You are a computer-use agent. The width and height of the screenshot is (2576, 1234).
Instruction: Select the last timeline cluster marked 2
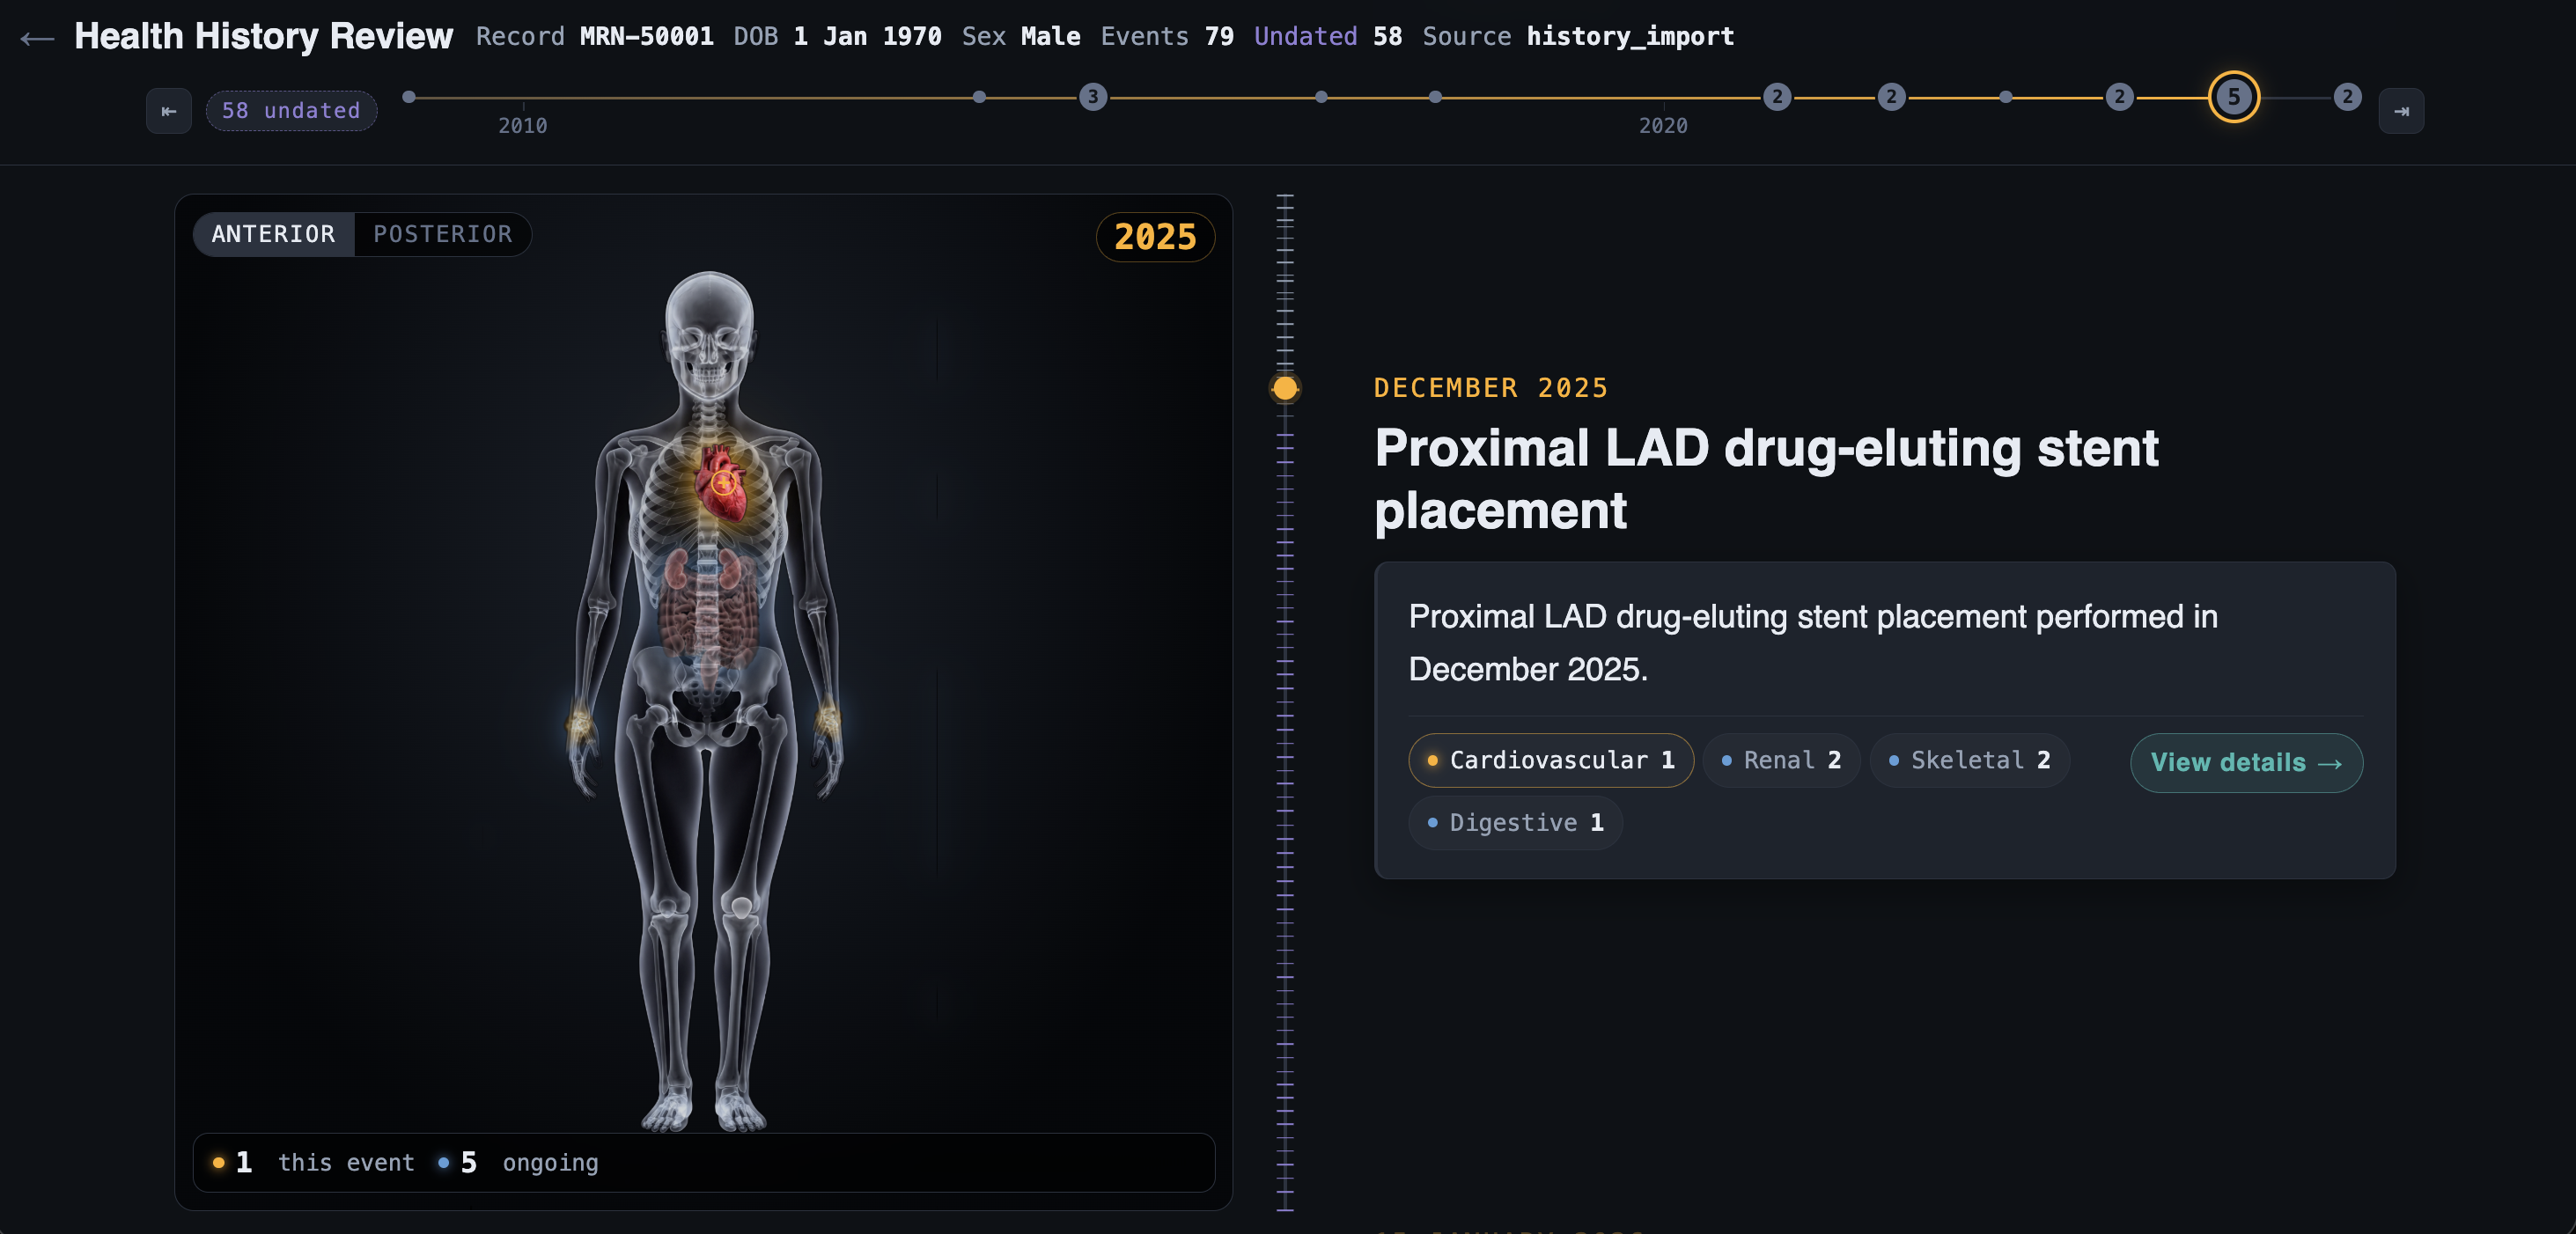click(2347, 97)
